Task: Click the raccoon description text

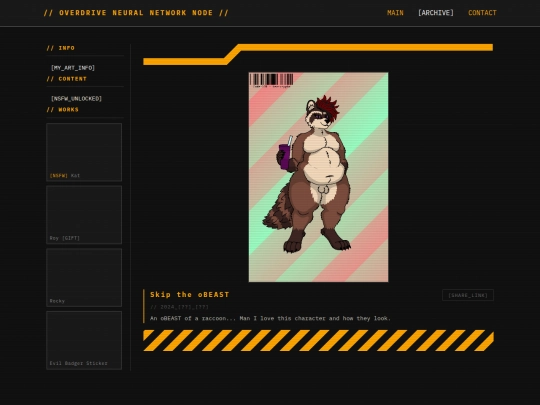Action: (x=270, y=318)
